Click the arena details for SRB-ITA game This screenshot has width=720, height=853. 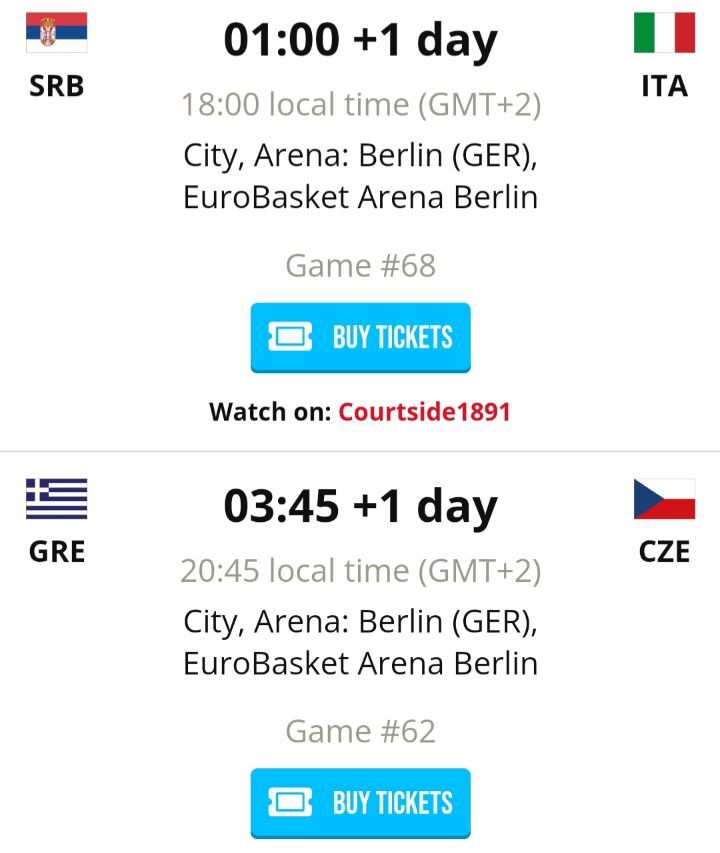point(360,176)
